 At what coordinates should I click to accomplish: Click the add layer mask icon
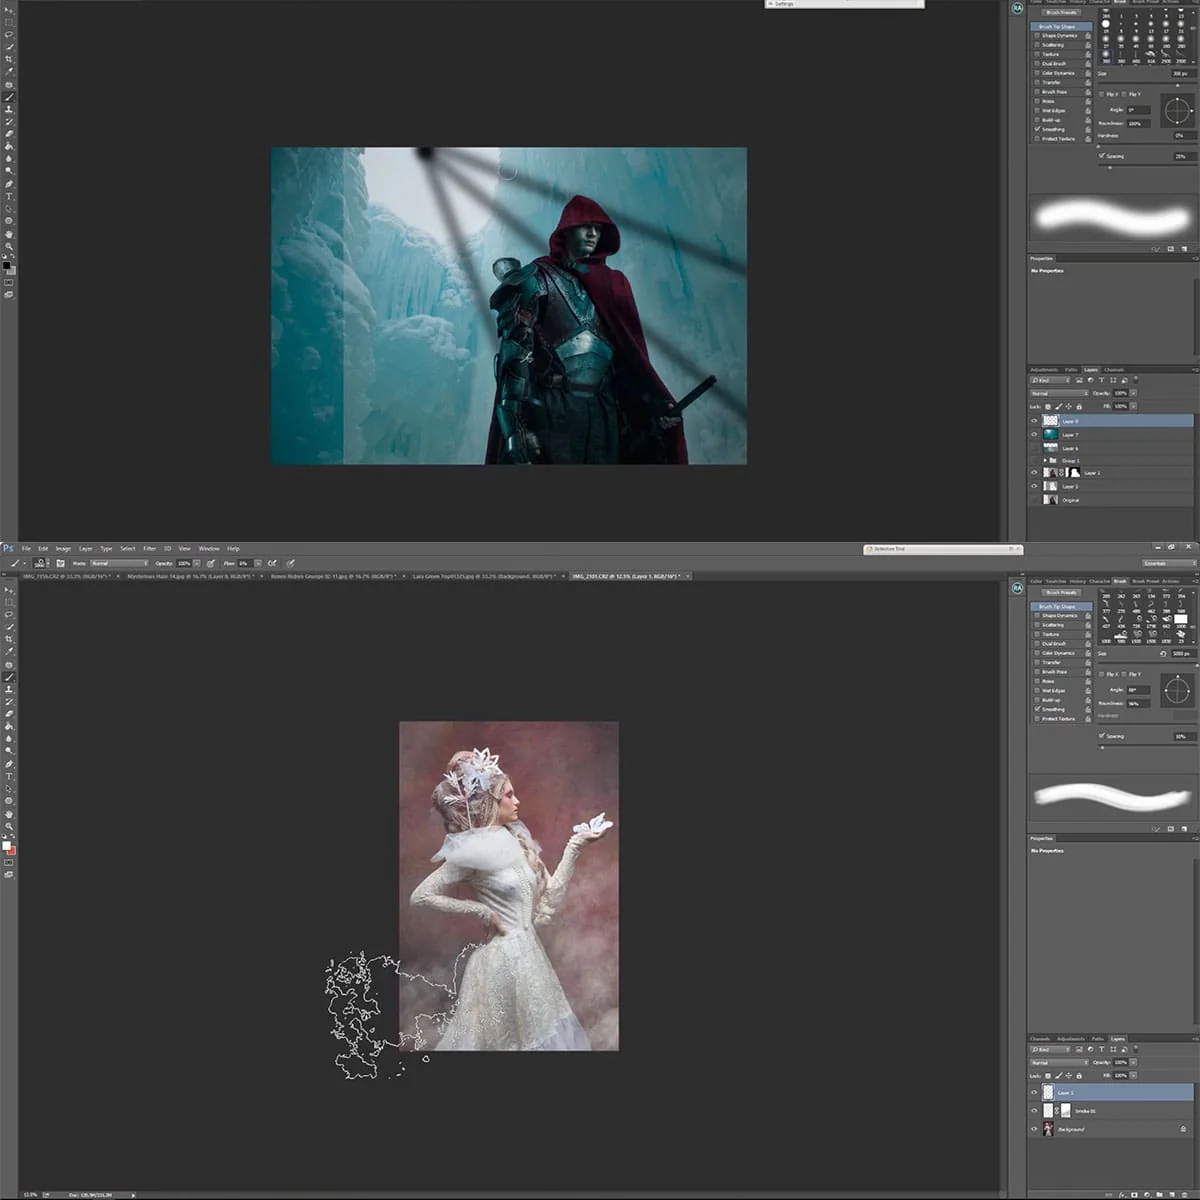[x=1134, y=1194]
